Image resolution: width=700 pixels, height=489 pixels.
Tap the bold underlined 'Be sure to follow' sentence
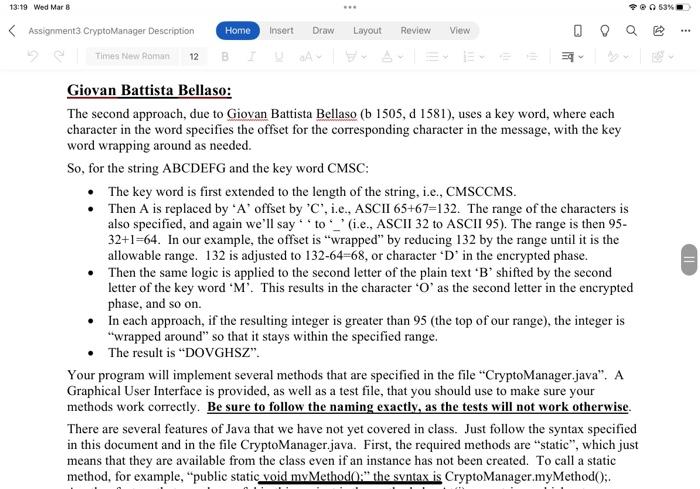point(418,407)
